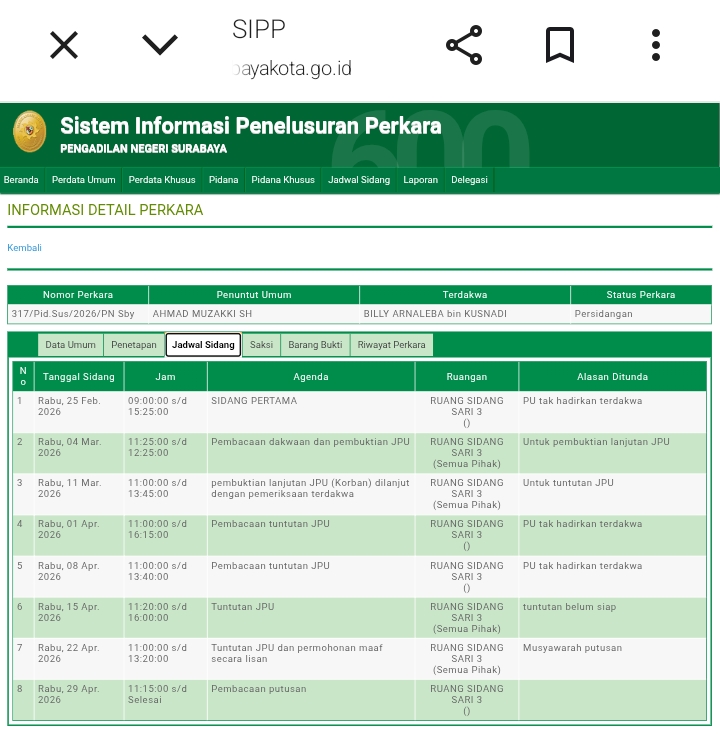This screenshot has width=720, height=740.
Task: Bookmark this page using bookmark icon
Action: pos(559,46)
